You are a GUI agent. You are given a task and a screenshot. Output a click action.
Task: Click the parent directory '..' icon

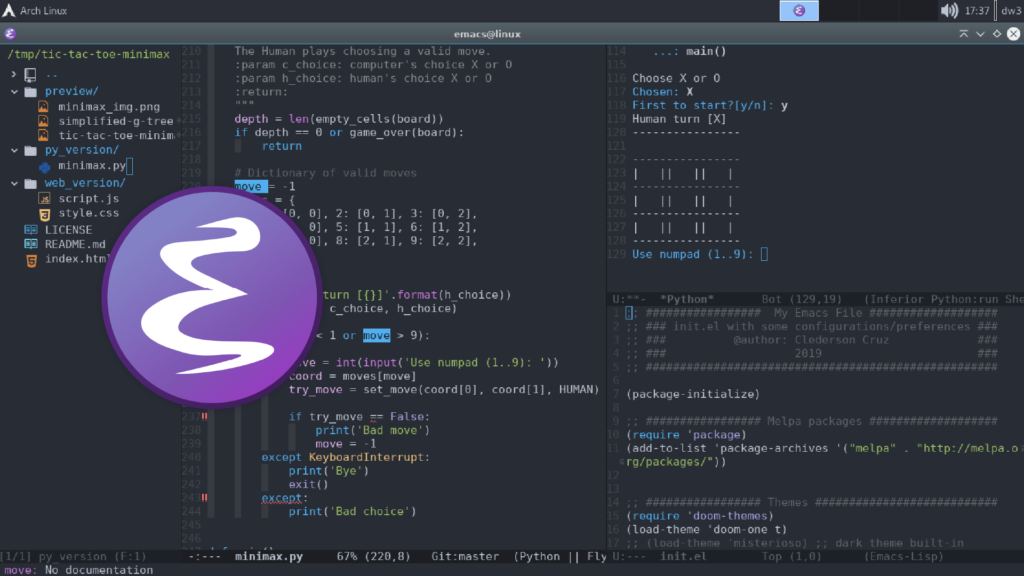(x=30, y=74)
